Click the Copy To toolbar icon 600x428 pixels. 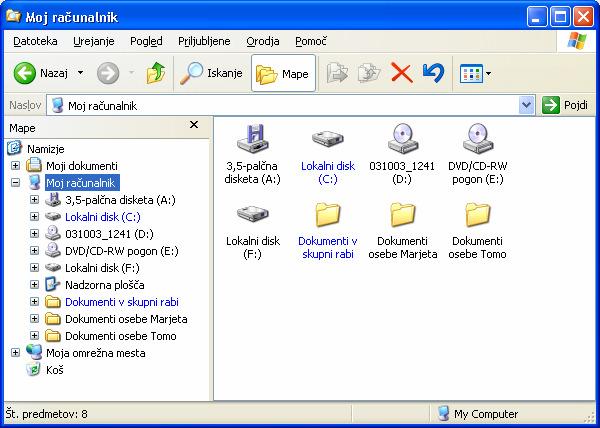369,73
